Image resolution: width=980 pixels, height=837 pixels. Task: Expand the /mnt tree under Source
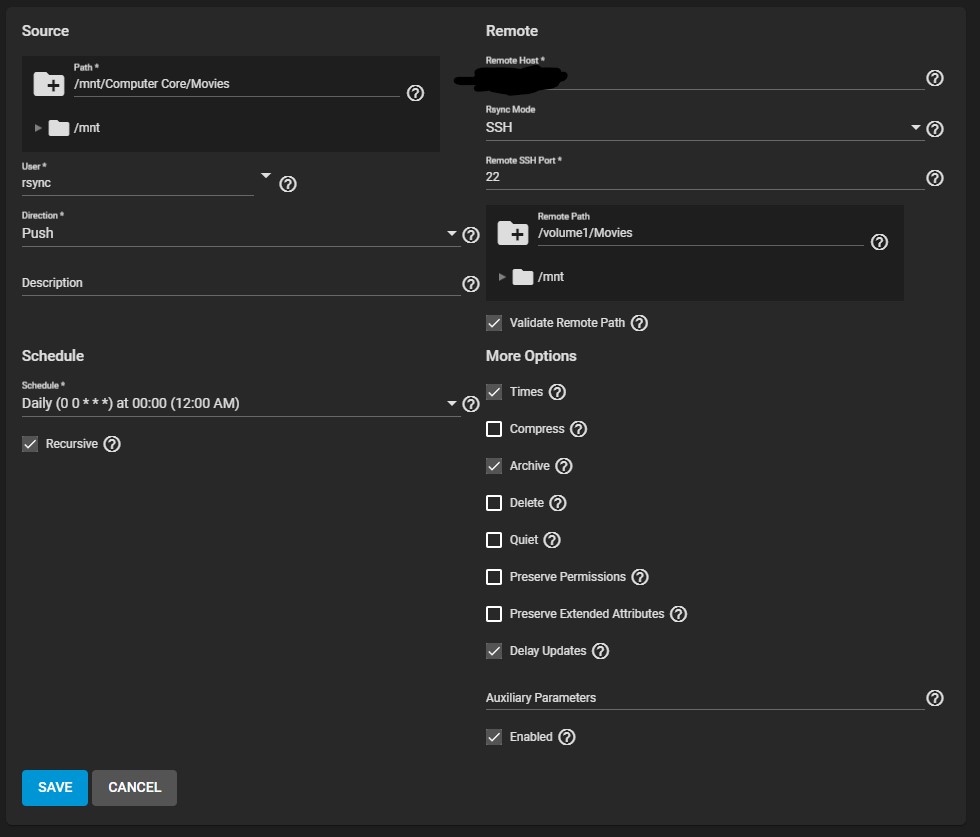pos(38,128)
